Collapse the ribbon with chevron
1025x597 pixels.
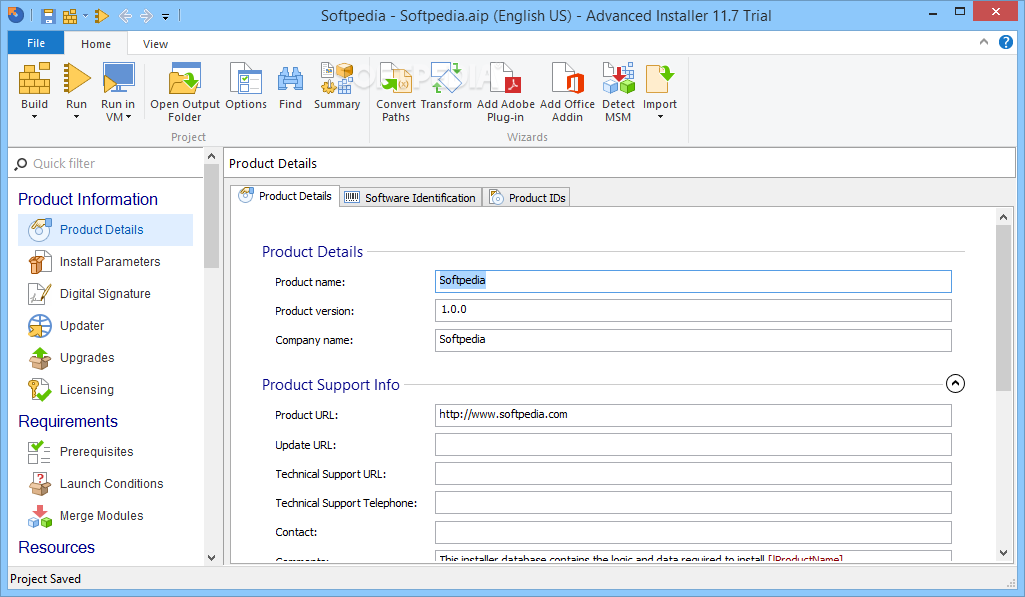coord(983,42)
